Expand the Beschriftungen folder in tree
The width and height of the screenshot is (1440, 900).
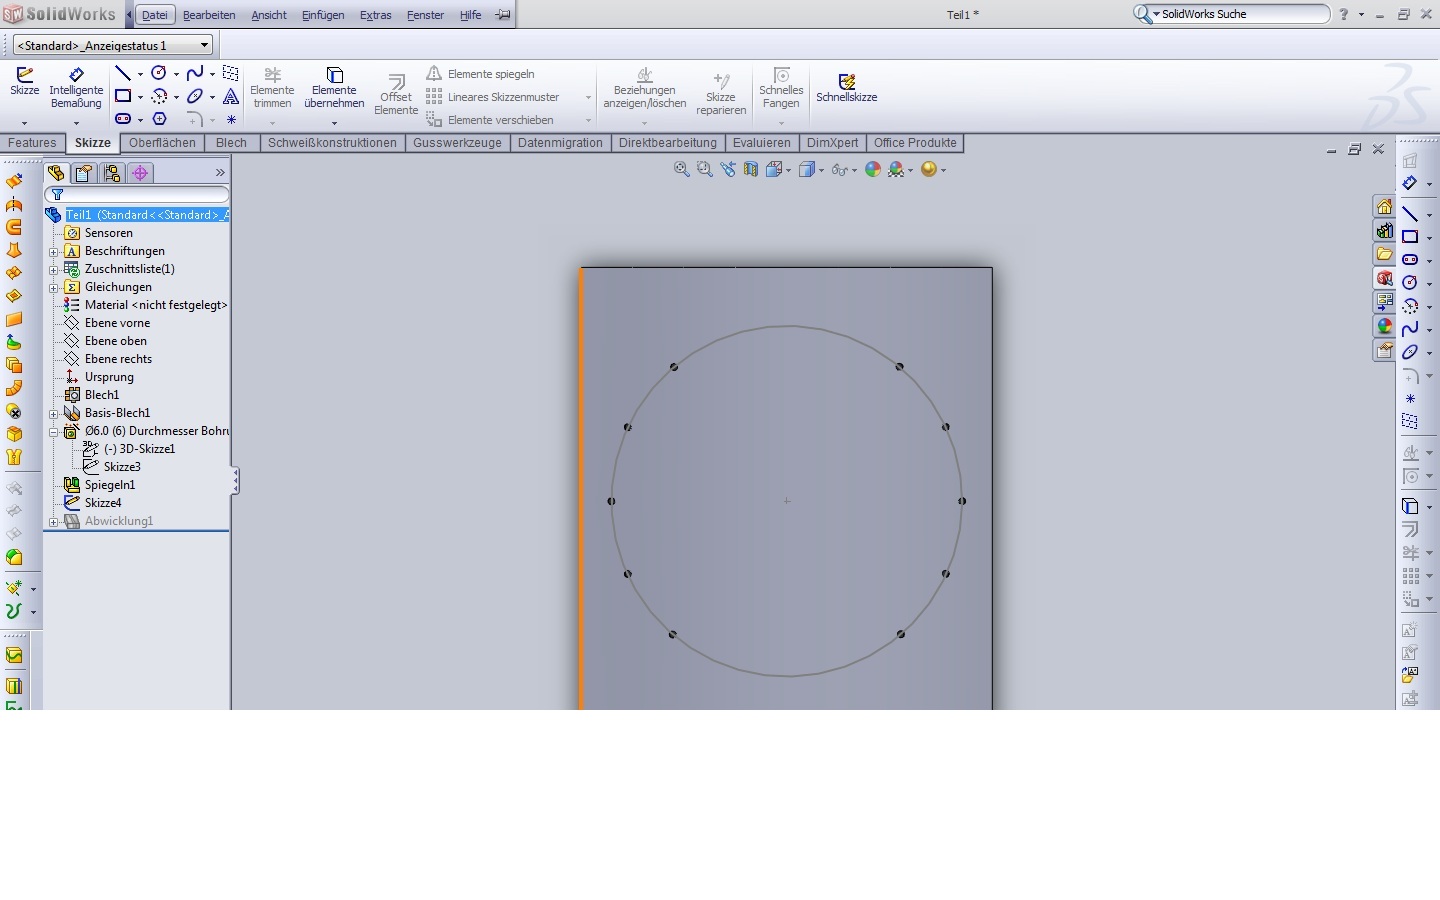click(x=54, y=251)
